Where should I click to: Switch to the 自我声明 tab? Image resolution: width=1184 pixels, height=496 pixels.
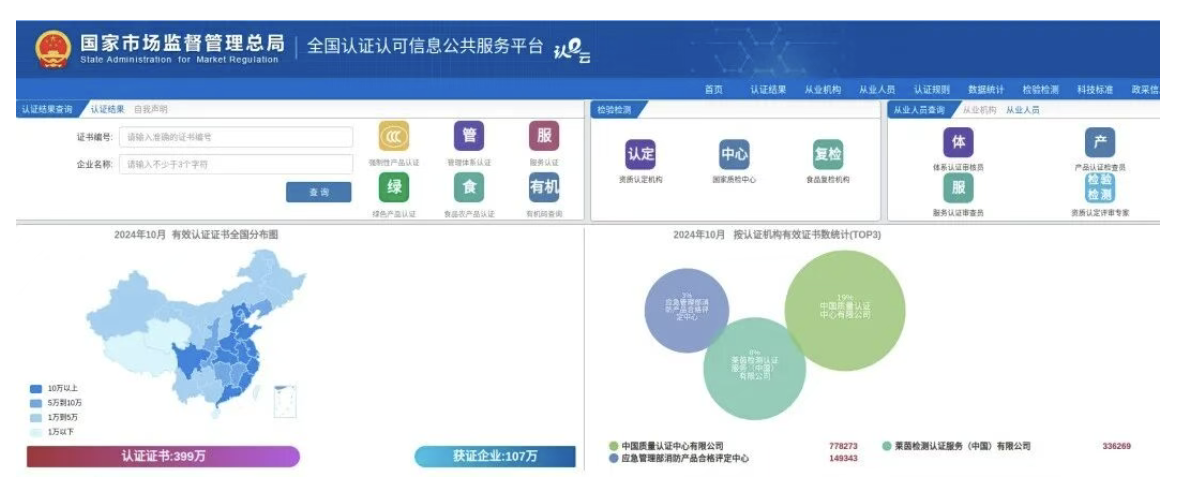click(x=151, y=109)
